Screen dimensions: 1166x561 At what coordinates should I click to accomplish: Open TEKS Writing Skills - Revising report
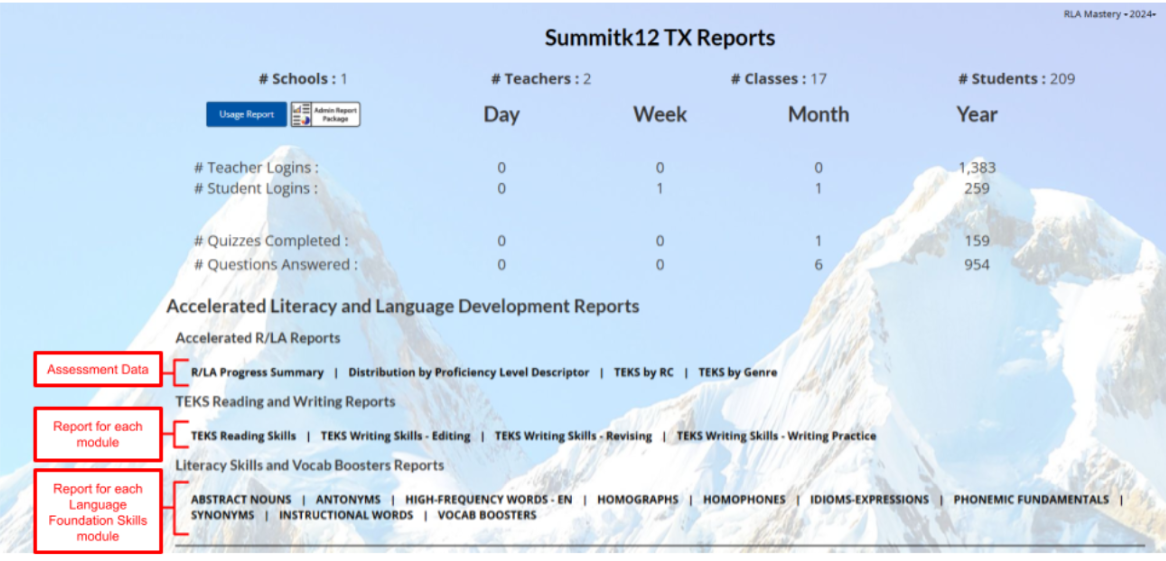point(573,436)
